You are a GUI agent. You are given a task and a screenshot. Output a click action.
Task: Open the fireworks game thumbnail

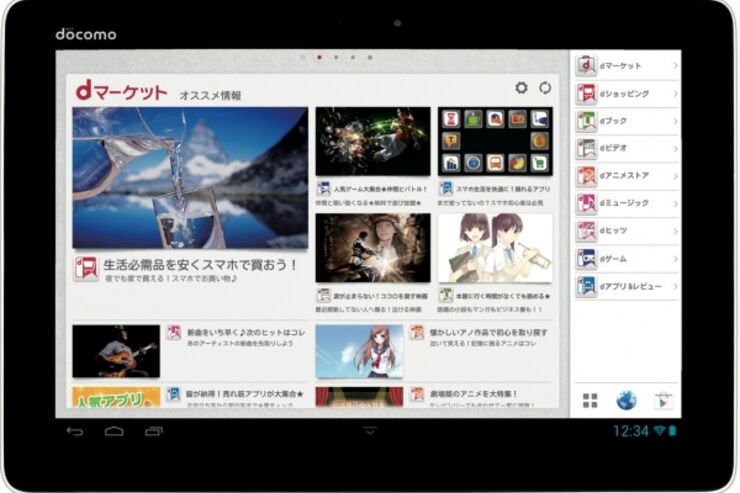point(373,141)
